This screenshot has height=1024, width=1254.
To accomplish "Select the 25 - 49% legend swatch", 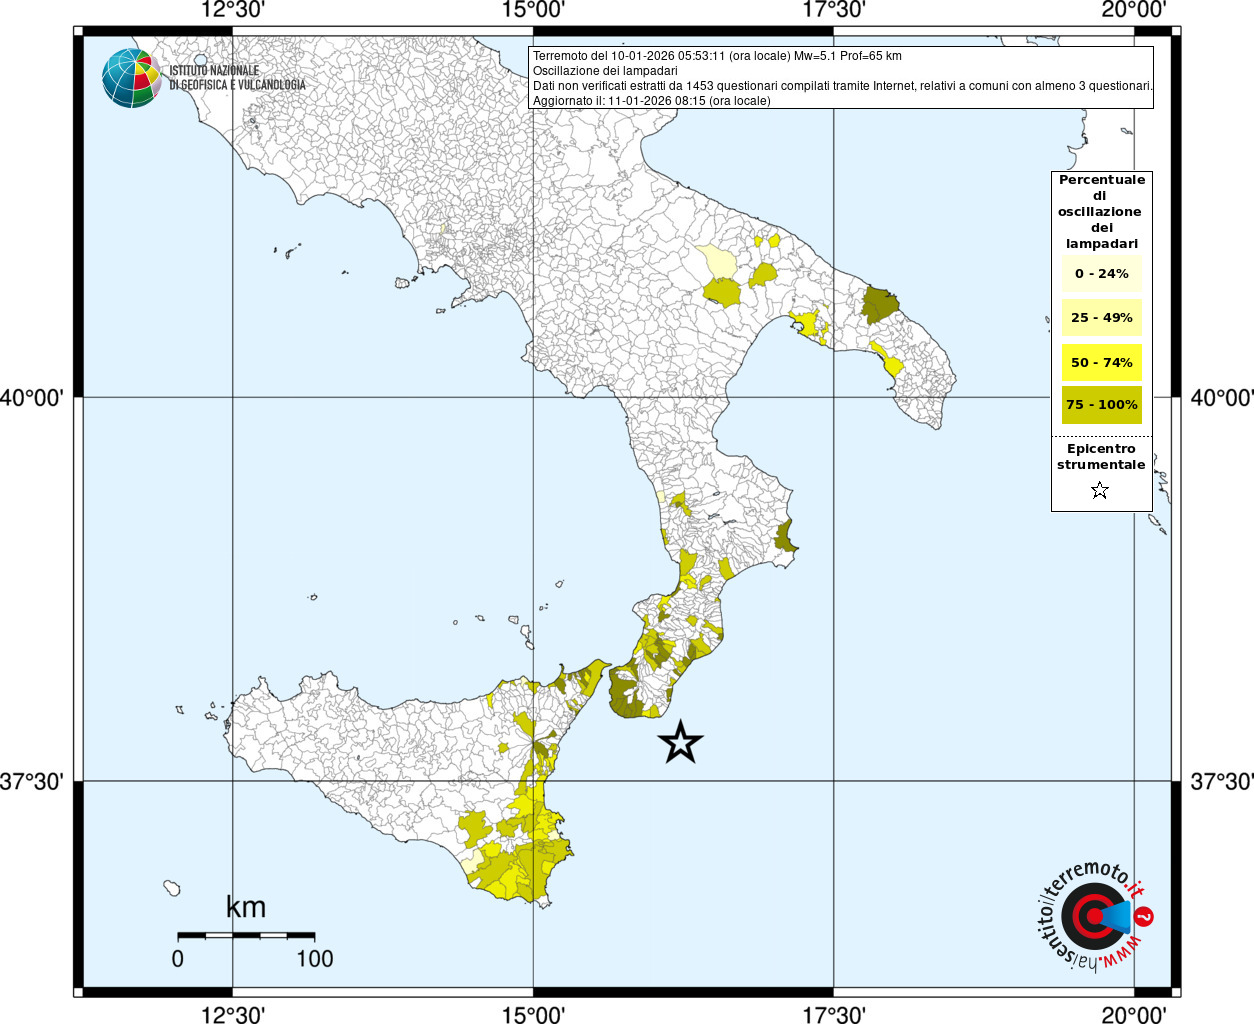I will tap(1101, 317).
